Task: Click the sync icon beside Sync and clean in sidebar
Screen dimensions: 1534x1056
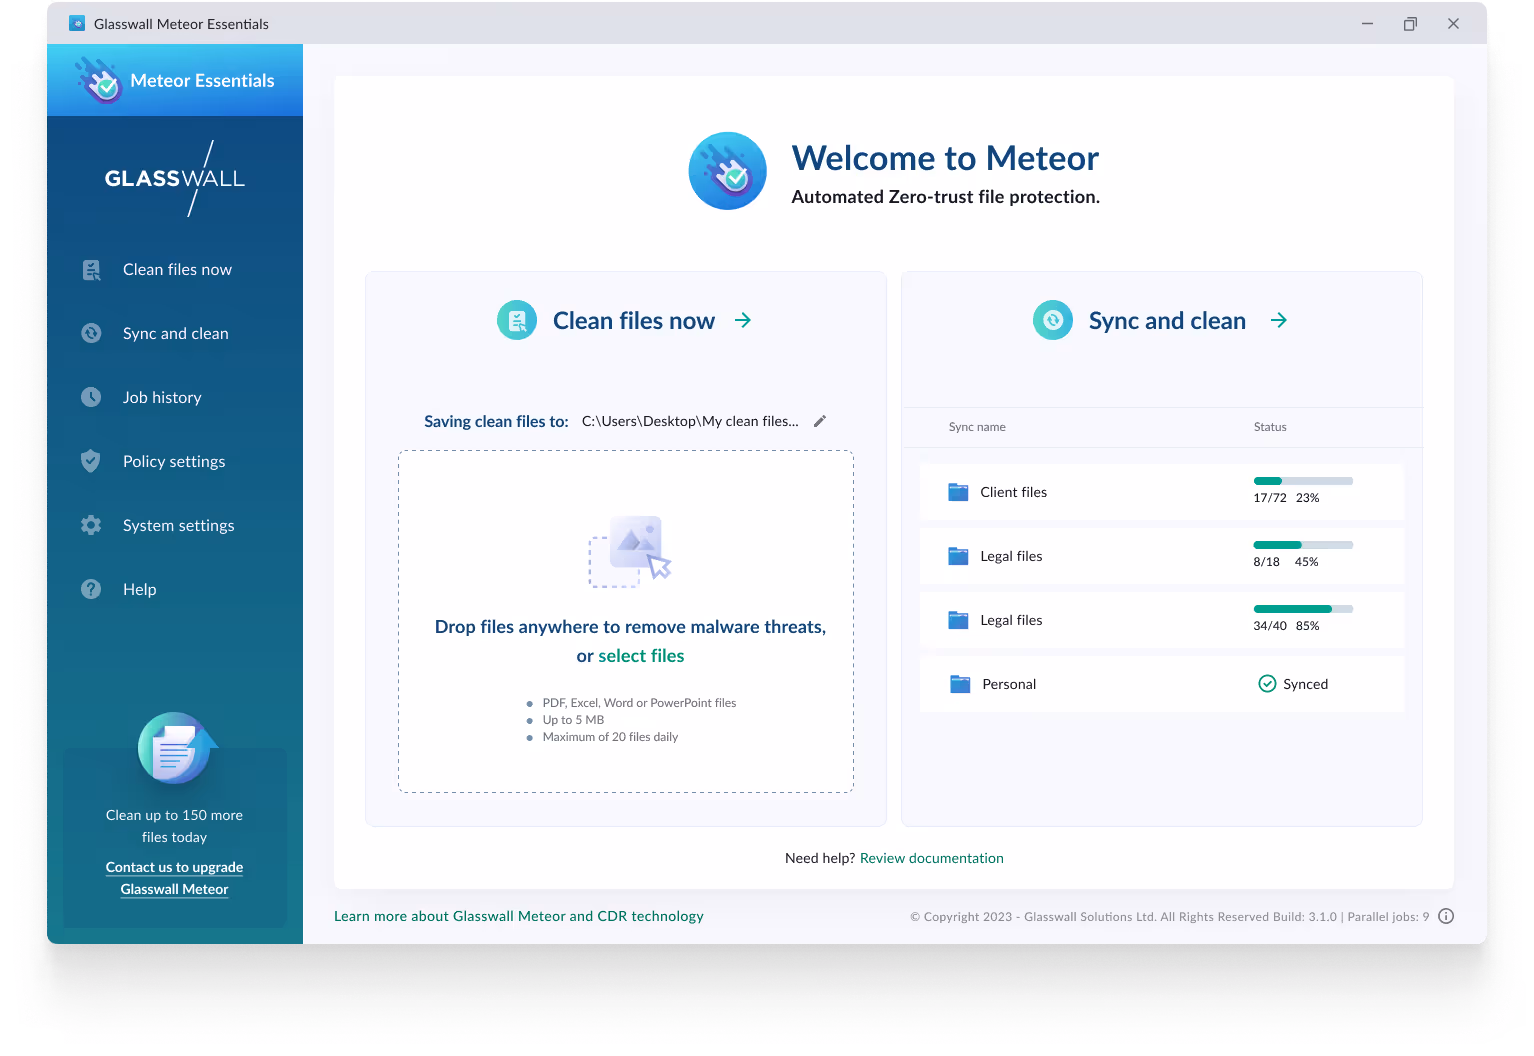Action: (91, 333)
